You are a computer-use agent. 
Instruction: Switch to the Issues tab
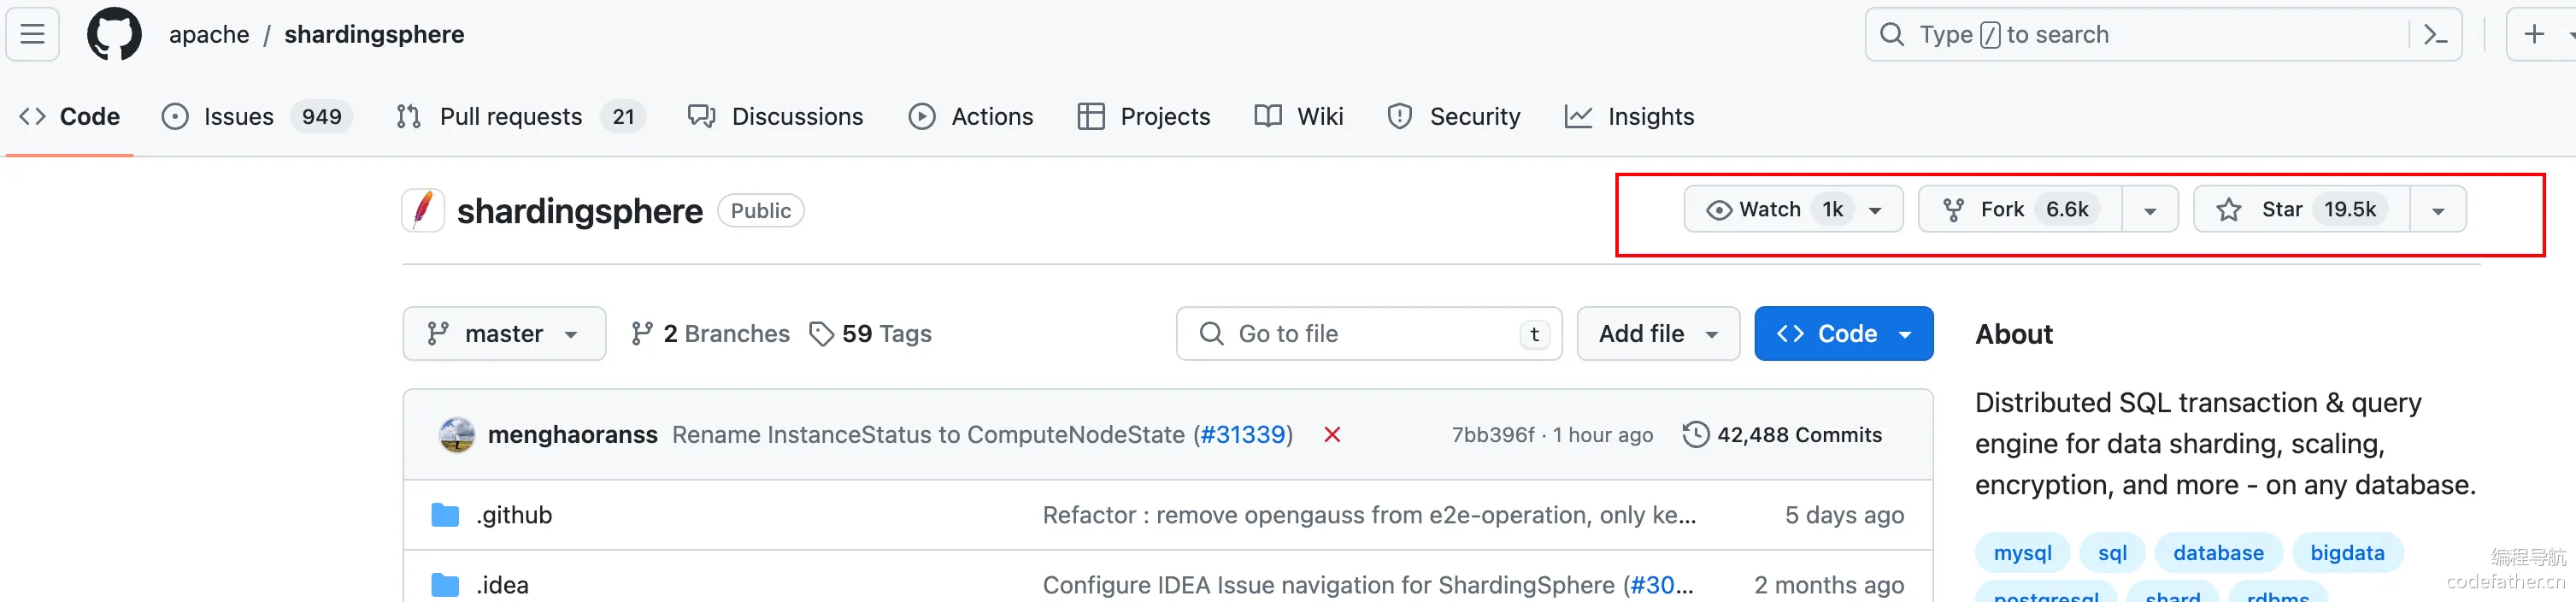pyautogui.click(x=257, y=116)
